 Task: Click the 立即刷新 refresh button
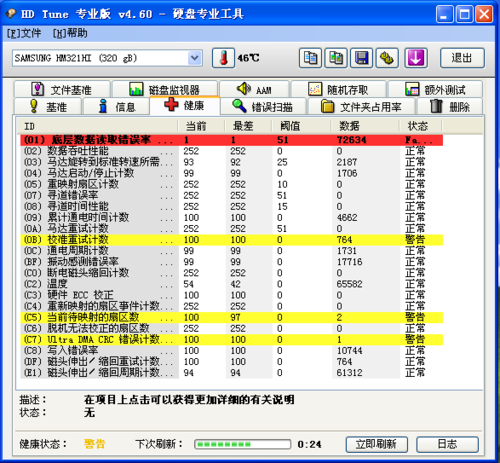[377, 444]
